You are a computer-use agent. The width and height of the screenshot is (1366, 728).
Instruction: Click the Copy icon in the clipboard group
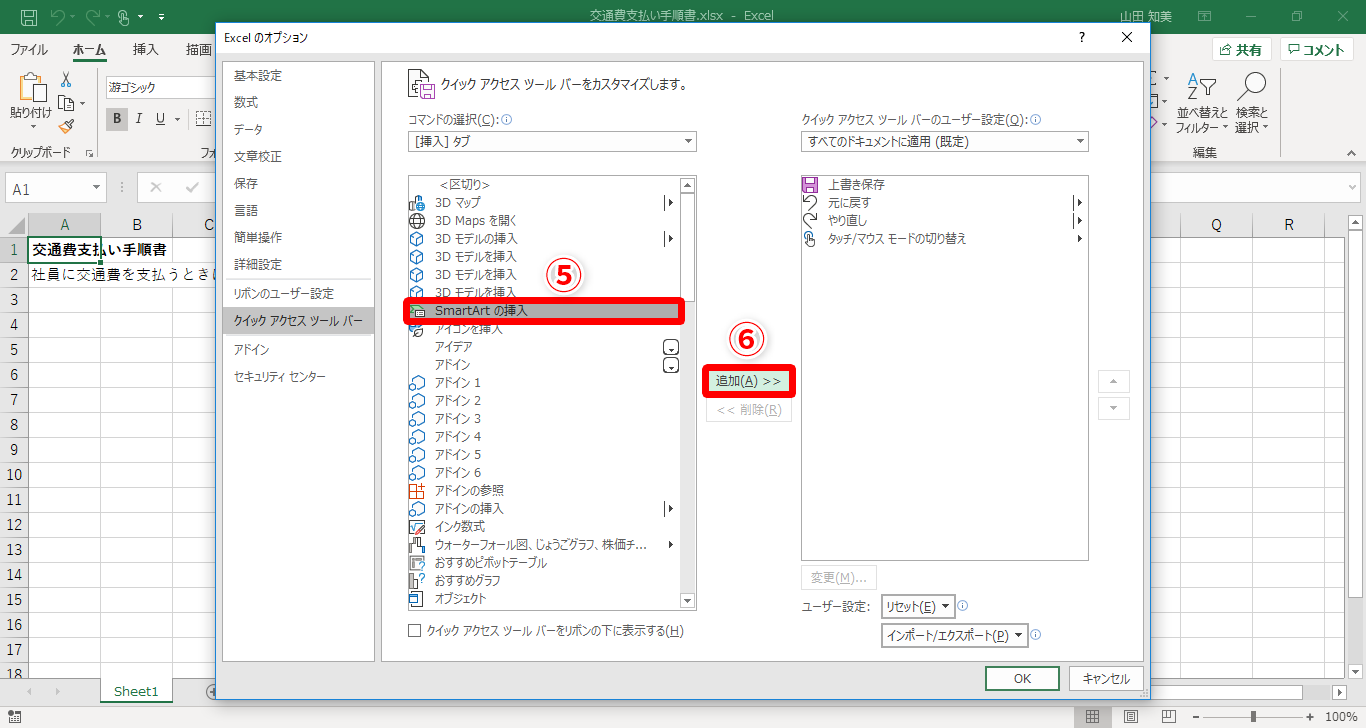tap(66, 103)
